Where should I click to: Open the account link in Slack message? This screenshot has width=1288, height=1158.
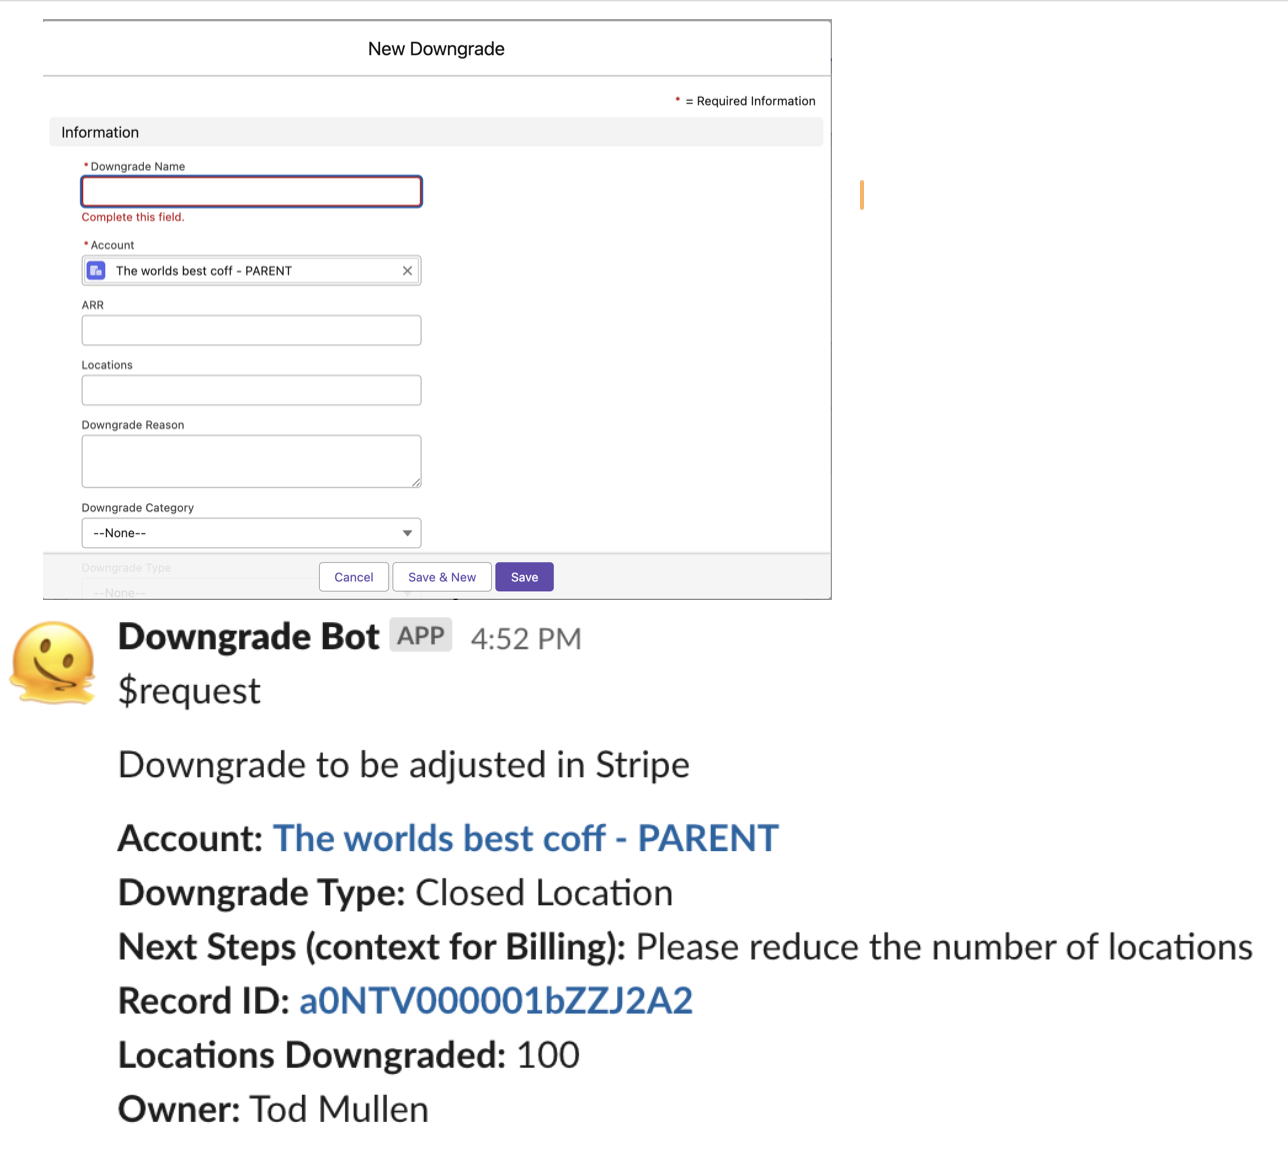[x=525, y=838]
